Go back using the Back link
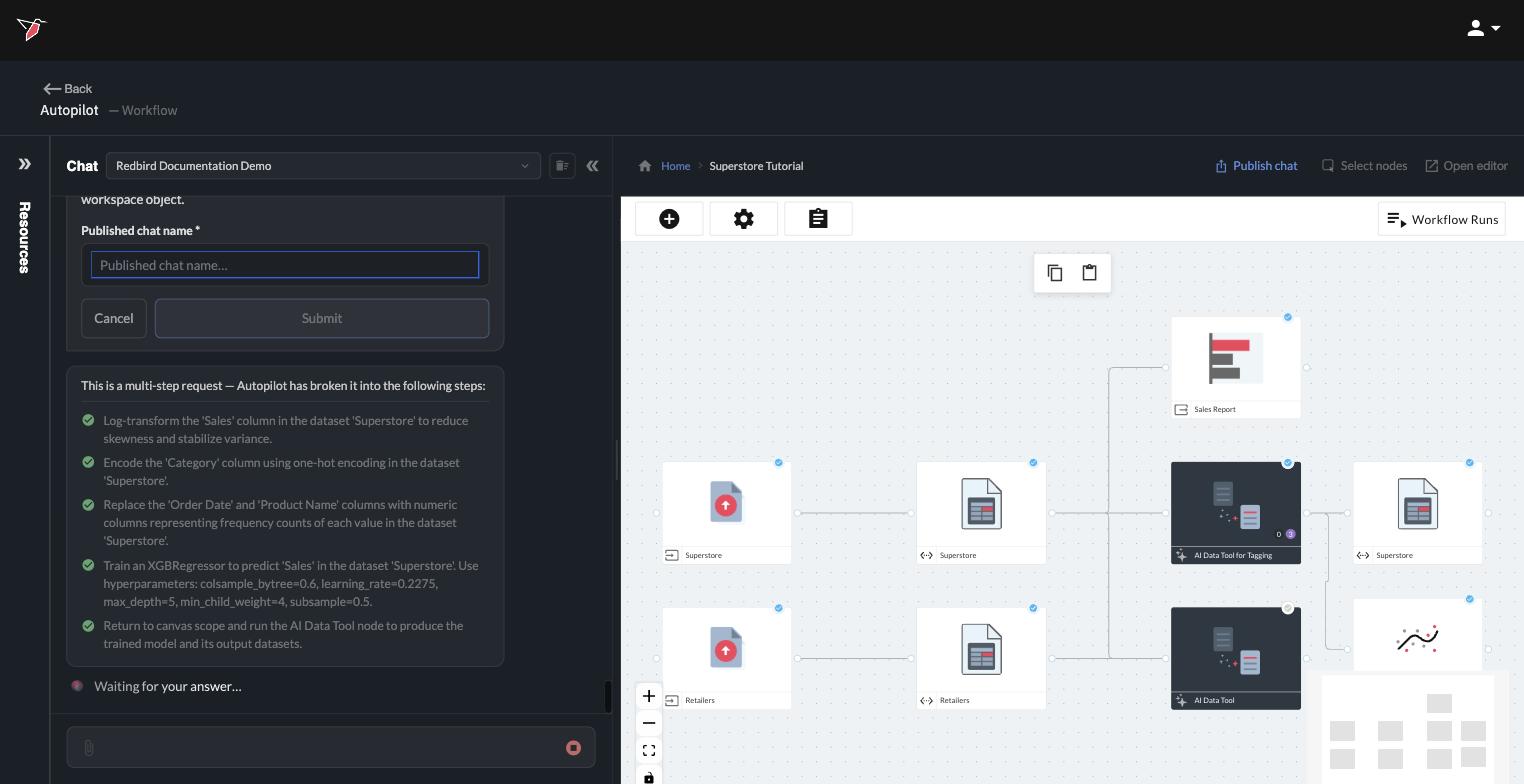 click(x=67, y=89)
